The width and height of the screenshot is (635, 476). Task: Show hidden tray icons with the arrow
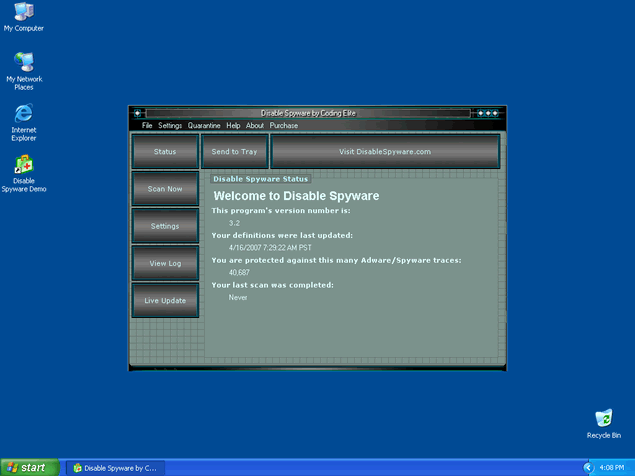[x=587, y=467]
